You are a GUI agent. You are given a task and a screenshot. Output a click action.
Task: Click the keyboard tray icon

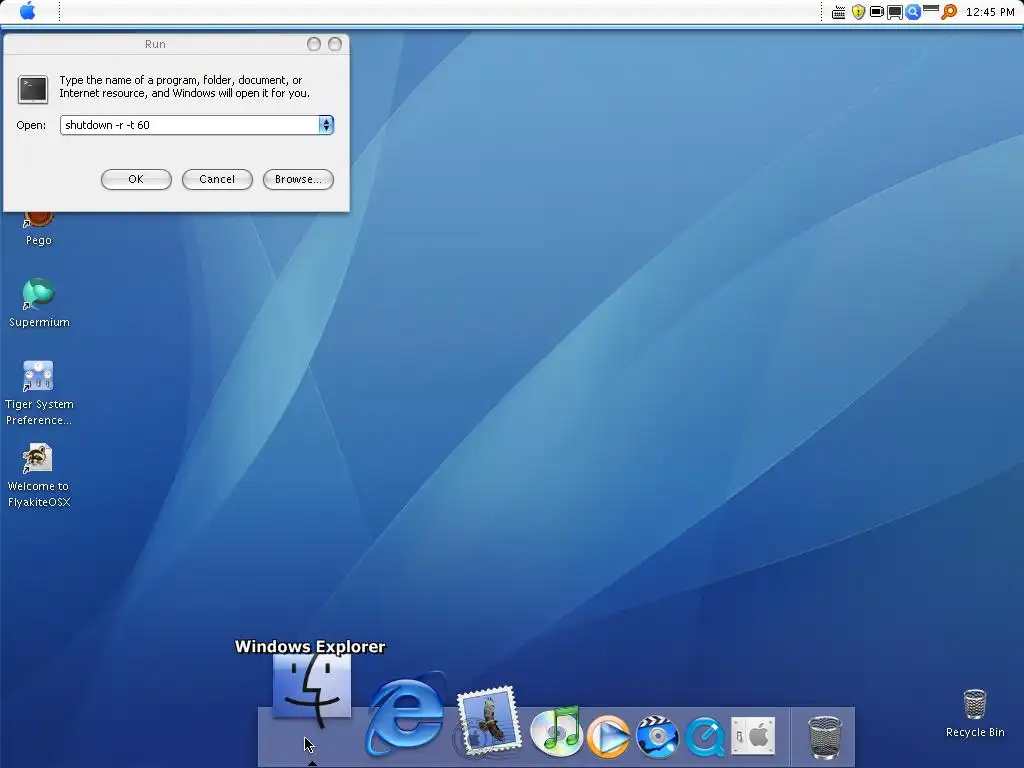tap(839, 12)
